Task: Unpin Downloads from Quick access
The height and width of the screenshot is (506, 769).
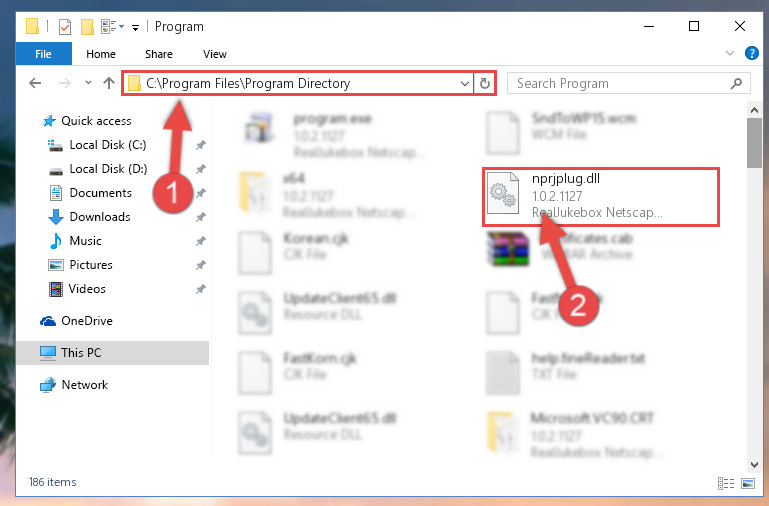Action: [200, 217]
